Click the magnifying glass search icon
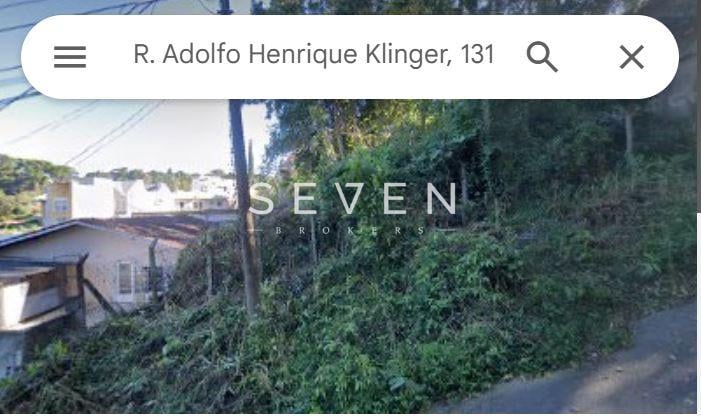Screen dimensions: 701x416 point(542,57)
